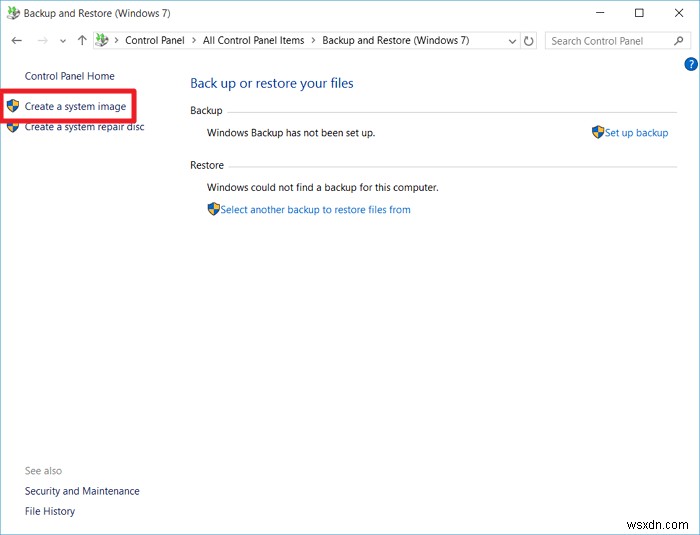Viewport: 700px width, 535px height.
Task: Expand the chevron after Control Panel breadcrumb
Action: [x=194, y=41]
